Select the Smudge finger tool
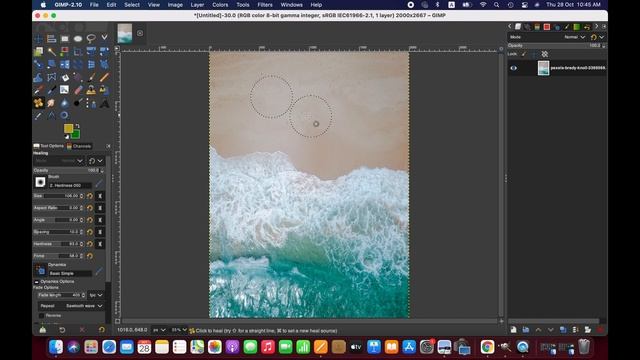The height and width of the screenshot is (360, 640). click(51, 103)
